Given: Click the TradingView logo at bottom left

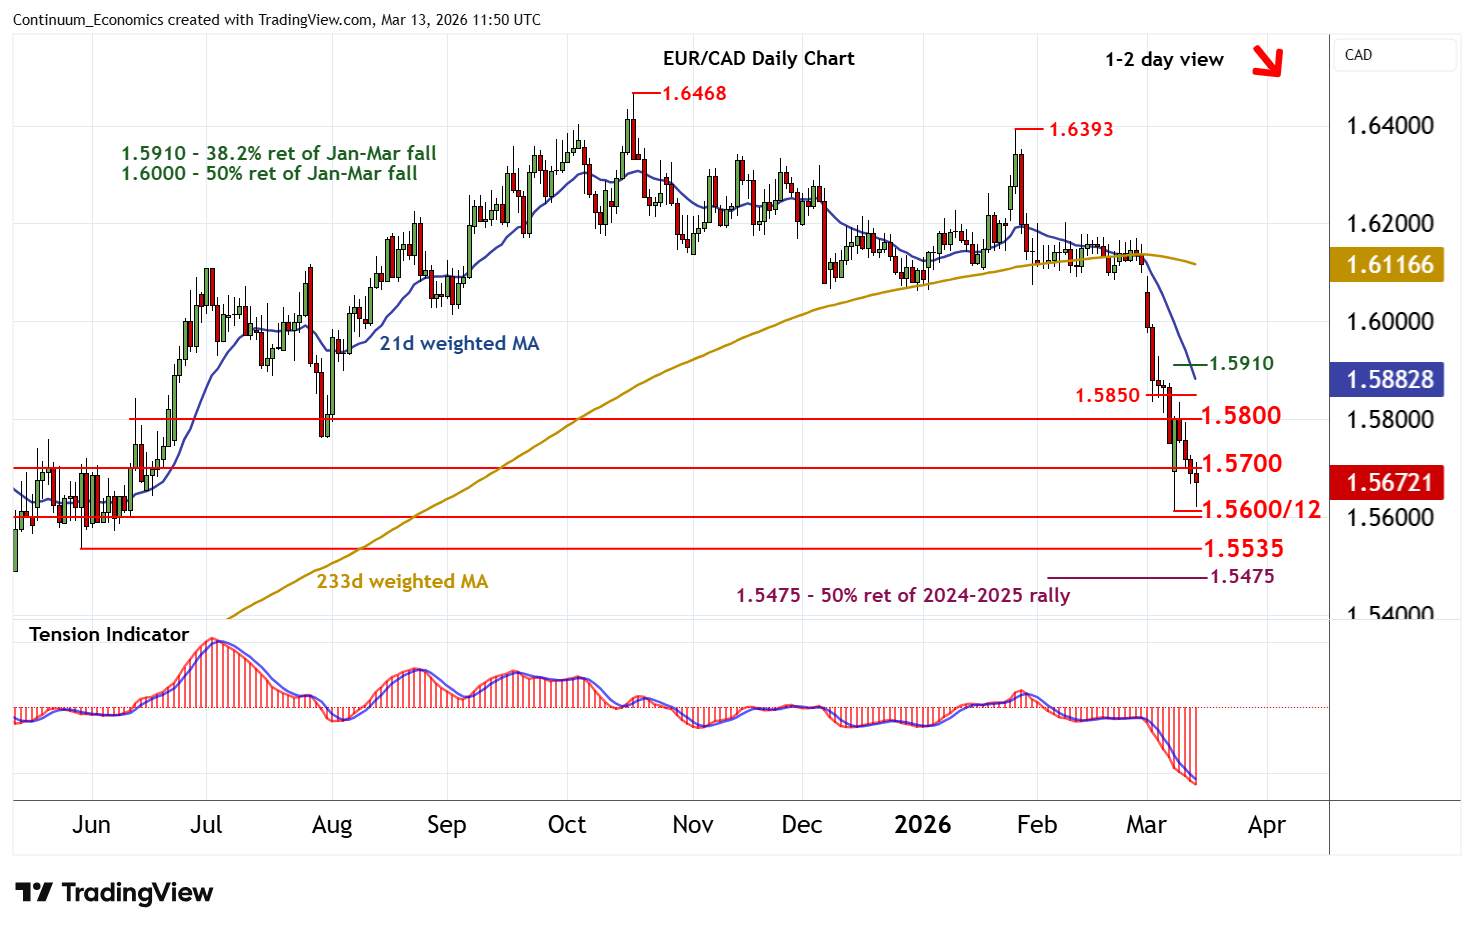Looking at the screenshot, I should 114,892.
